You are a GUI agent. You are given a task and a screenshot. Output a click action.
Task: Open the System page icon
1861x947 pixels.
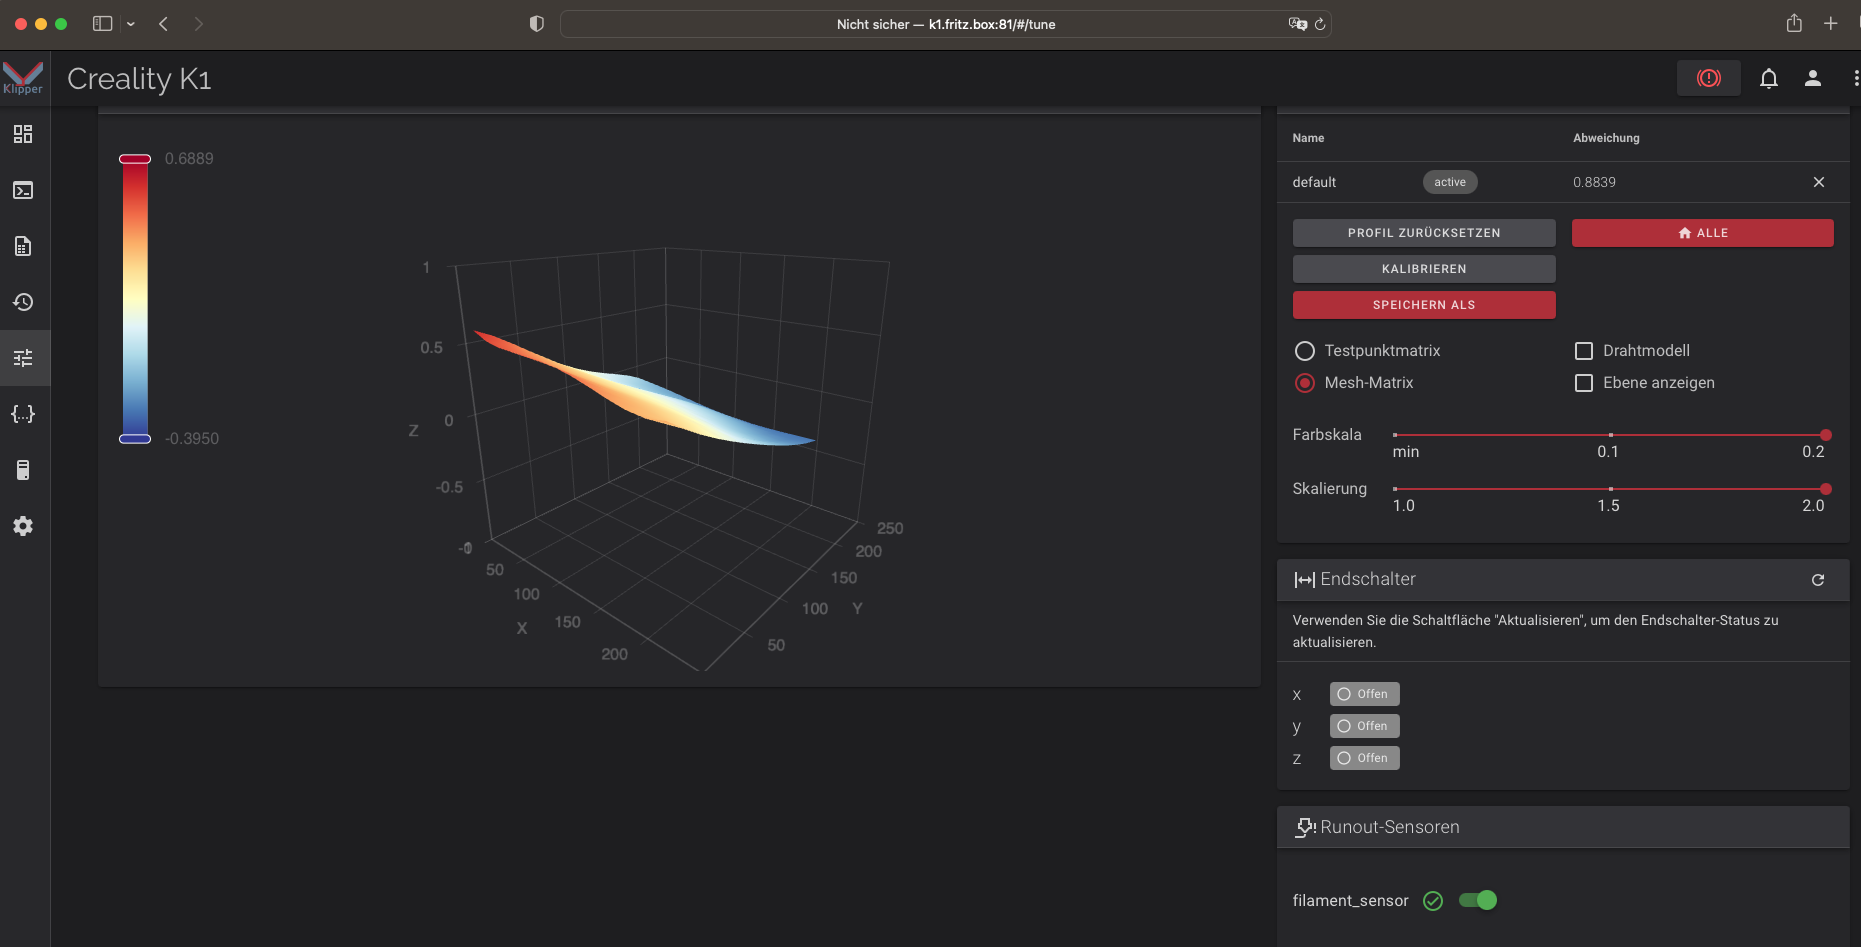(23, 470)
